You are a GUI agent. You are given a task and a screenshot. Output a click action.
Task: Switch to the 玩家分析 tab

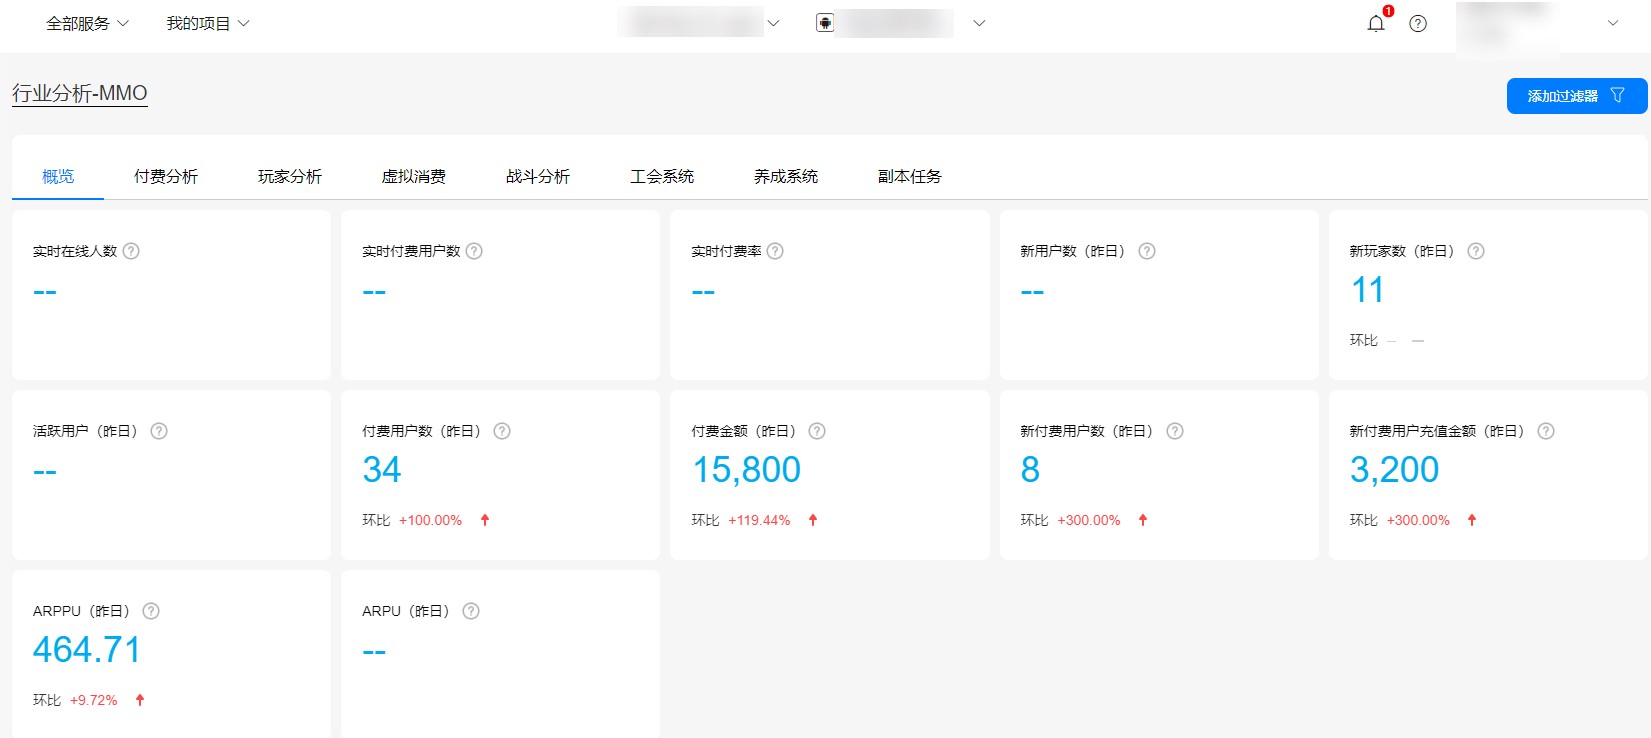(290, 176)
